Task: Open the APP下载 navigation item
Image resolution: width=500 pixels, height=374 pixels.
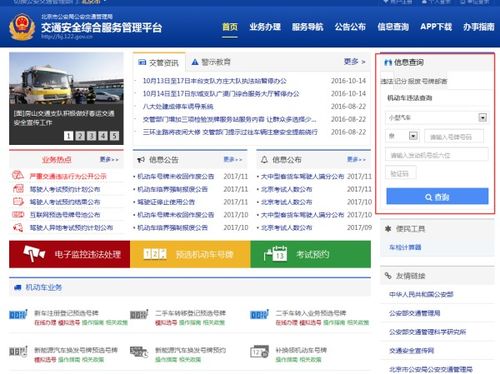Action: 436,27
